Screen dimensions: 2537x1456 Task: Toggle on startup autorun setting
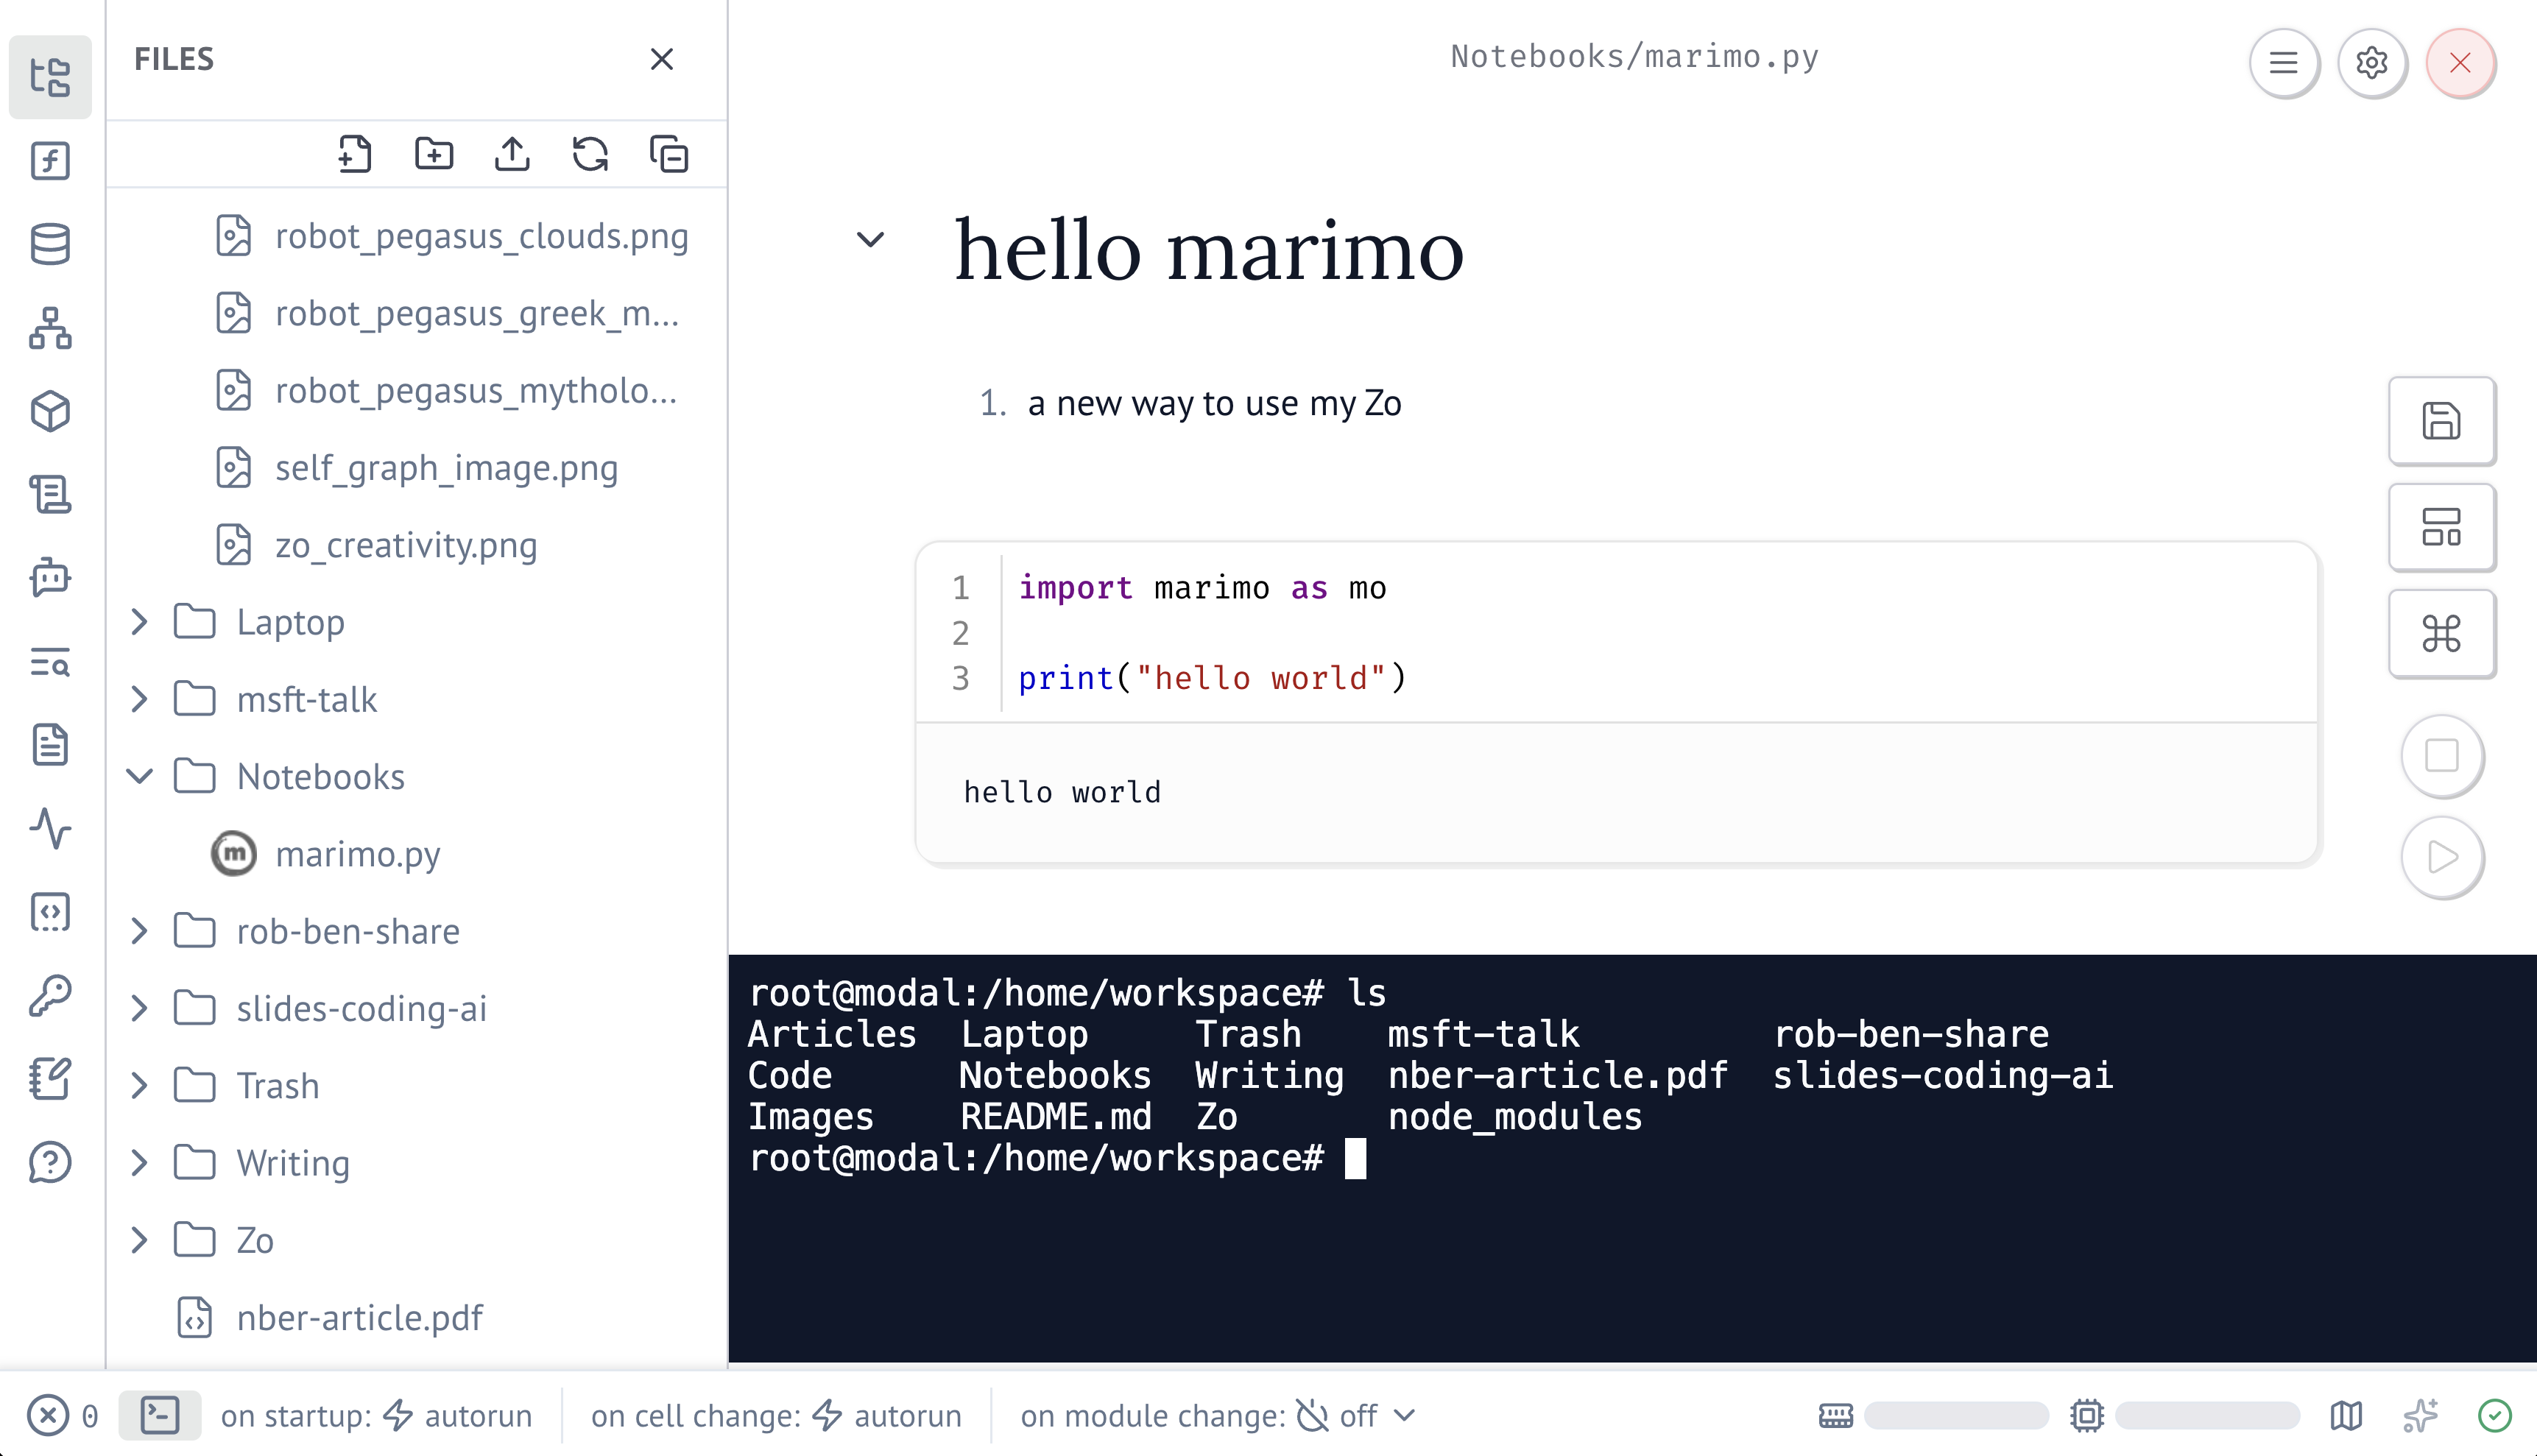click(x=376, y=1415)
